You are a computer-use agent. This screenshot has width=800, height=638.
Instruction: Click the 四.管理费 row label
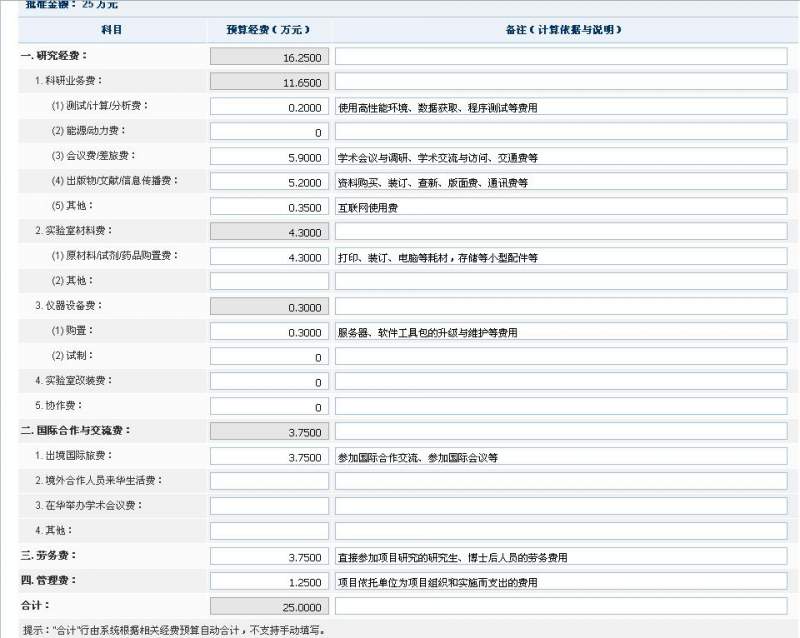(48, 580)
